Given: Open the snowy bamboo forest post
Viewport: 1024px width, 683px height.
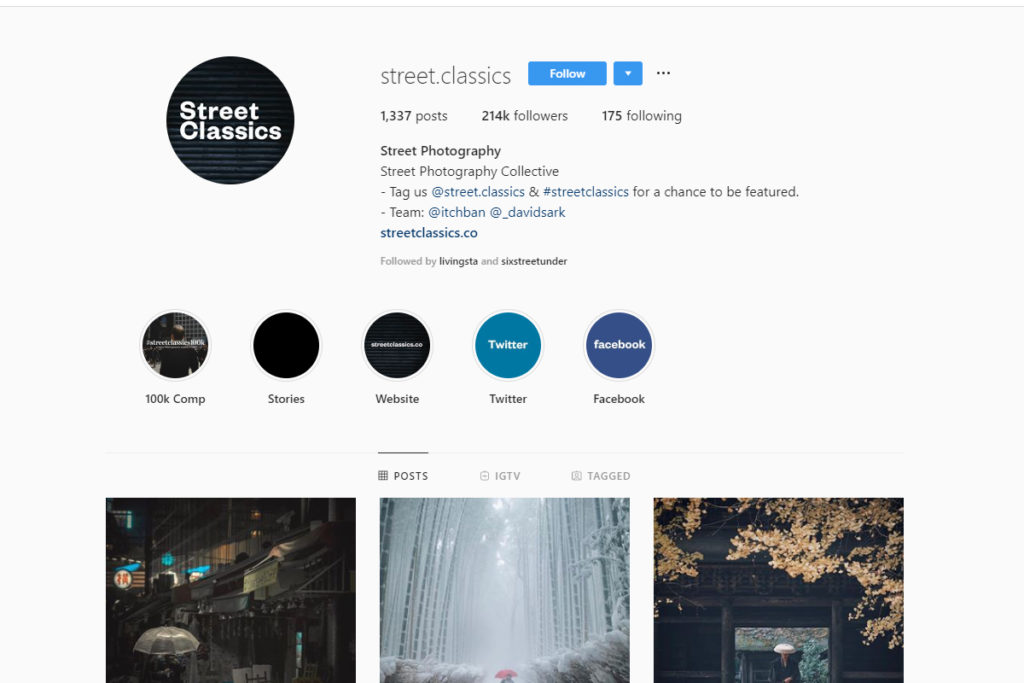Looking at the screenshot, I should tap(505, 590).
